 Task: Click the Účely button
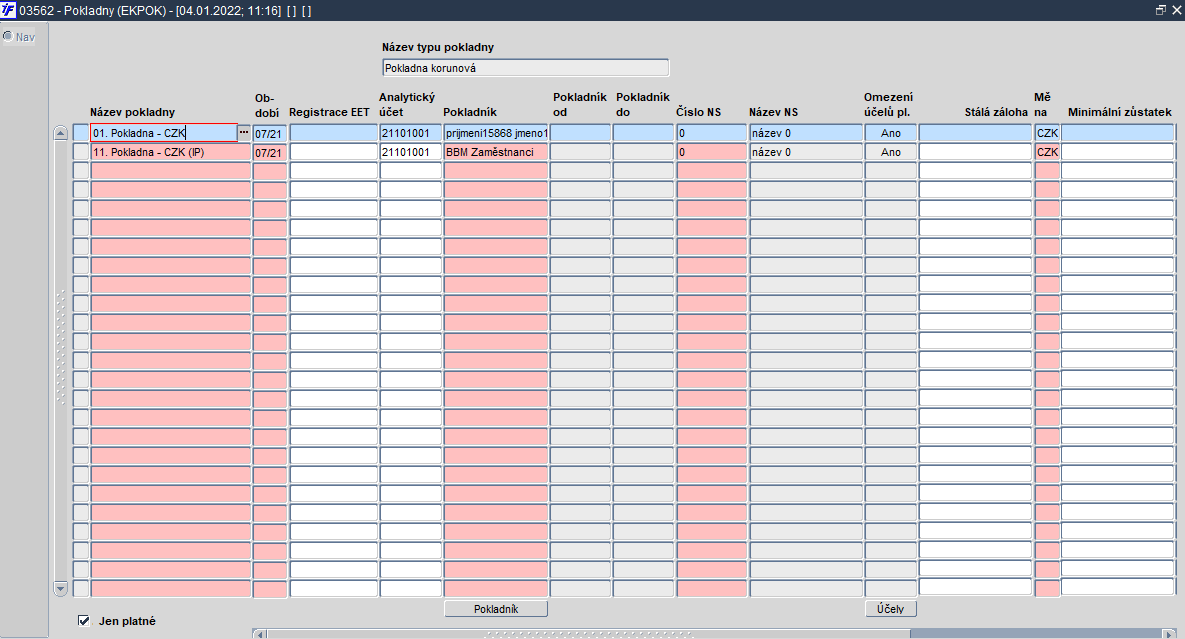(x=890, y=609)
